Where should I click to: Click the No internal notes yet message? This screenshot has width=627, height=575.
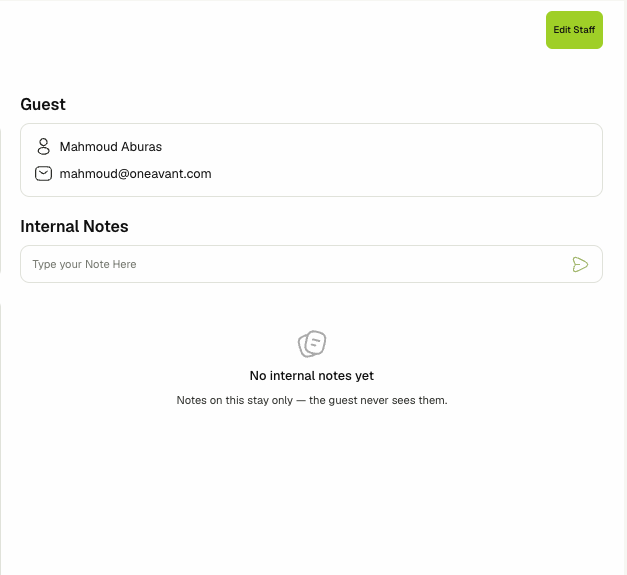(312, 375)
